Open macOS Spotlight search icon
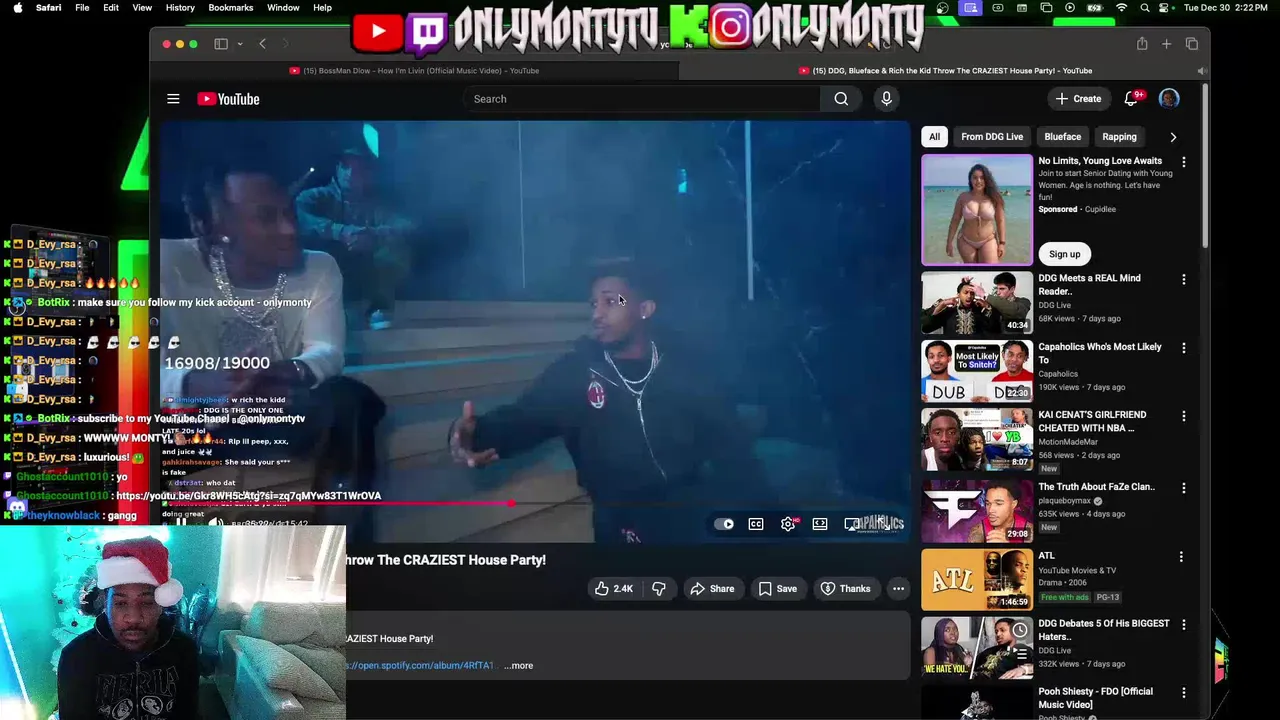 (x=1144, y=8)
